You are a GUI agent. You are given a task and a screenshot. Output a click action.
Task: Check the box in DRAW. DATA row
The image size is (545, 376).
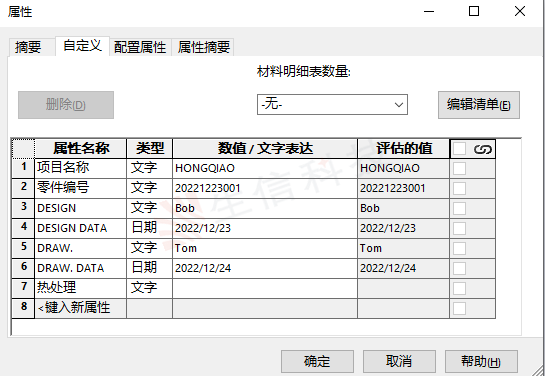(x=459, y=268)
